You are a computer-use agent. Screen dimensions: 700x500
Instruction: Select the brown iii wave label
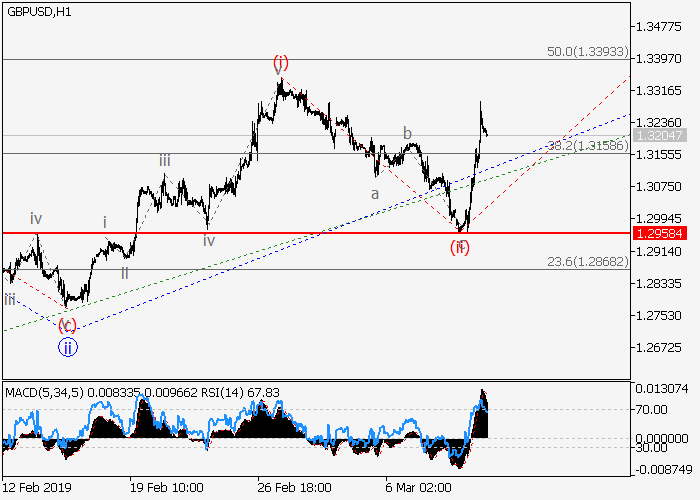[x=163, y=160]
